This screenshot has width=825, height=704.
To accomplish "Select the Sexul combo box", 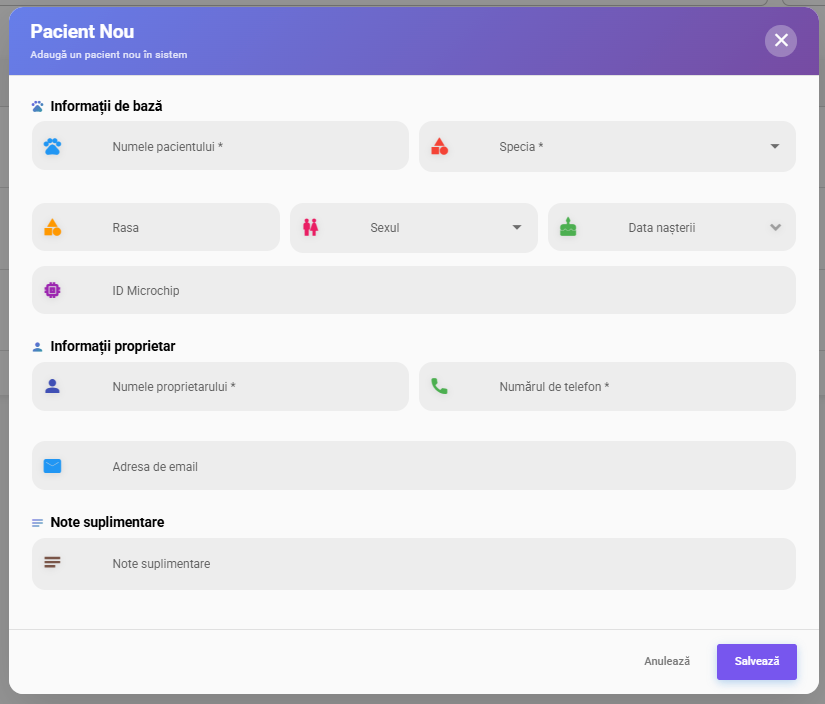I will [414, 228].
